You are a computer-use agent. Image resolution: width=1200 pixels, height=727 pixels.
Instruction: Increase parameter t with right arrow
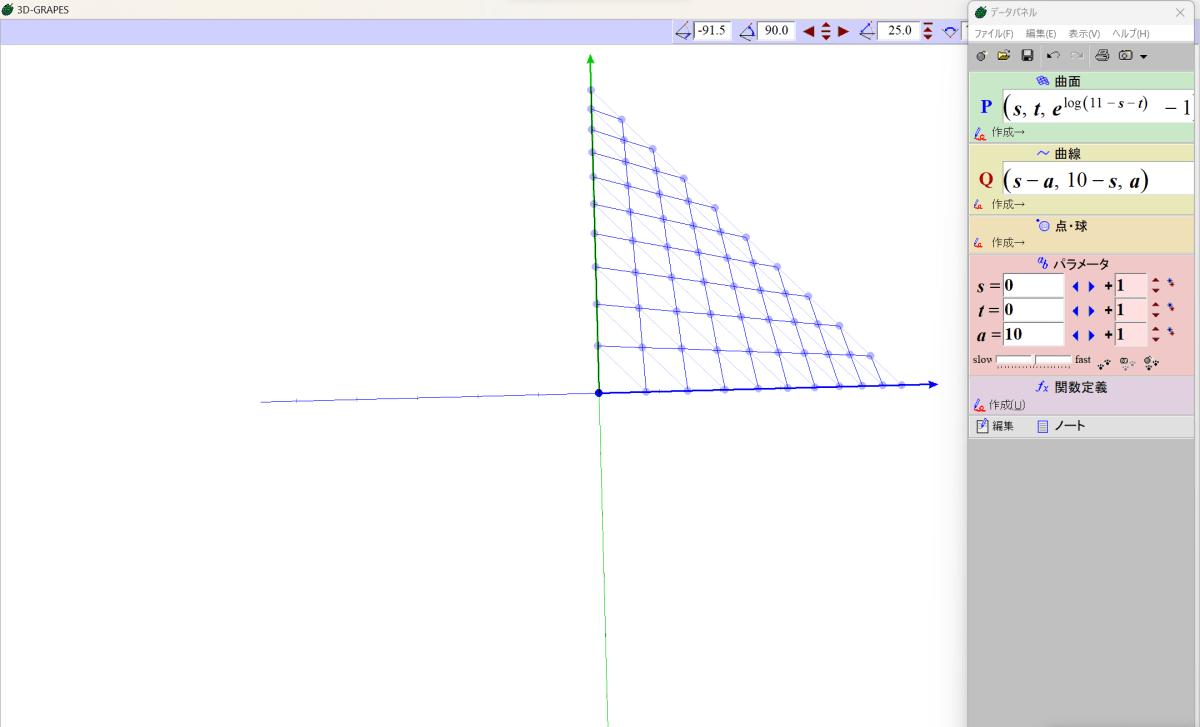1092,310
